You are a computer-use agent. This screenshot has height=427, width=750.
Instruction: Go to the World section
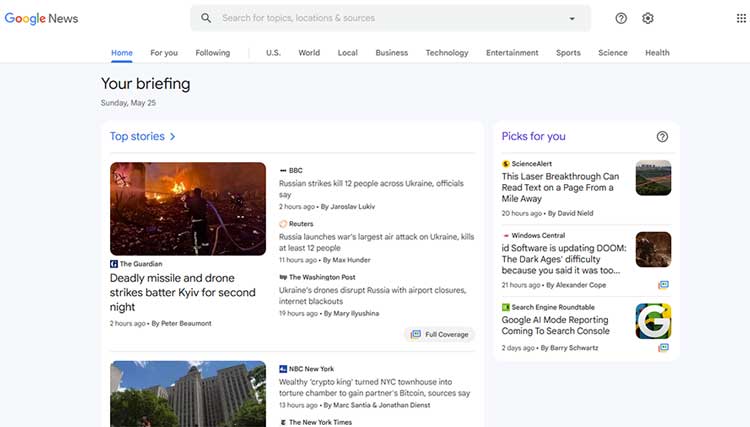[x=309, y=53]
